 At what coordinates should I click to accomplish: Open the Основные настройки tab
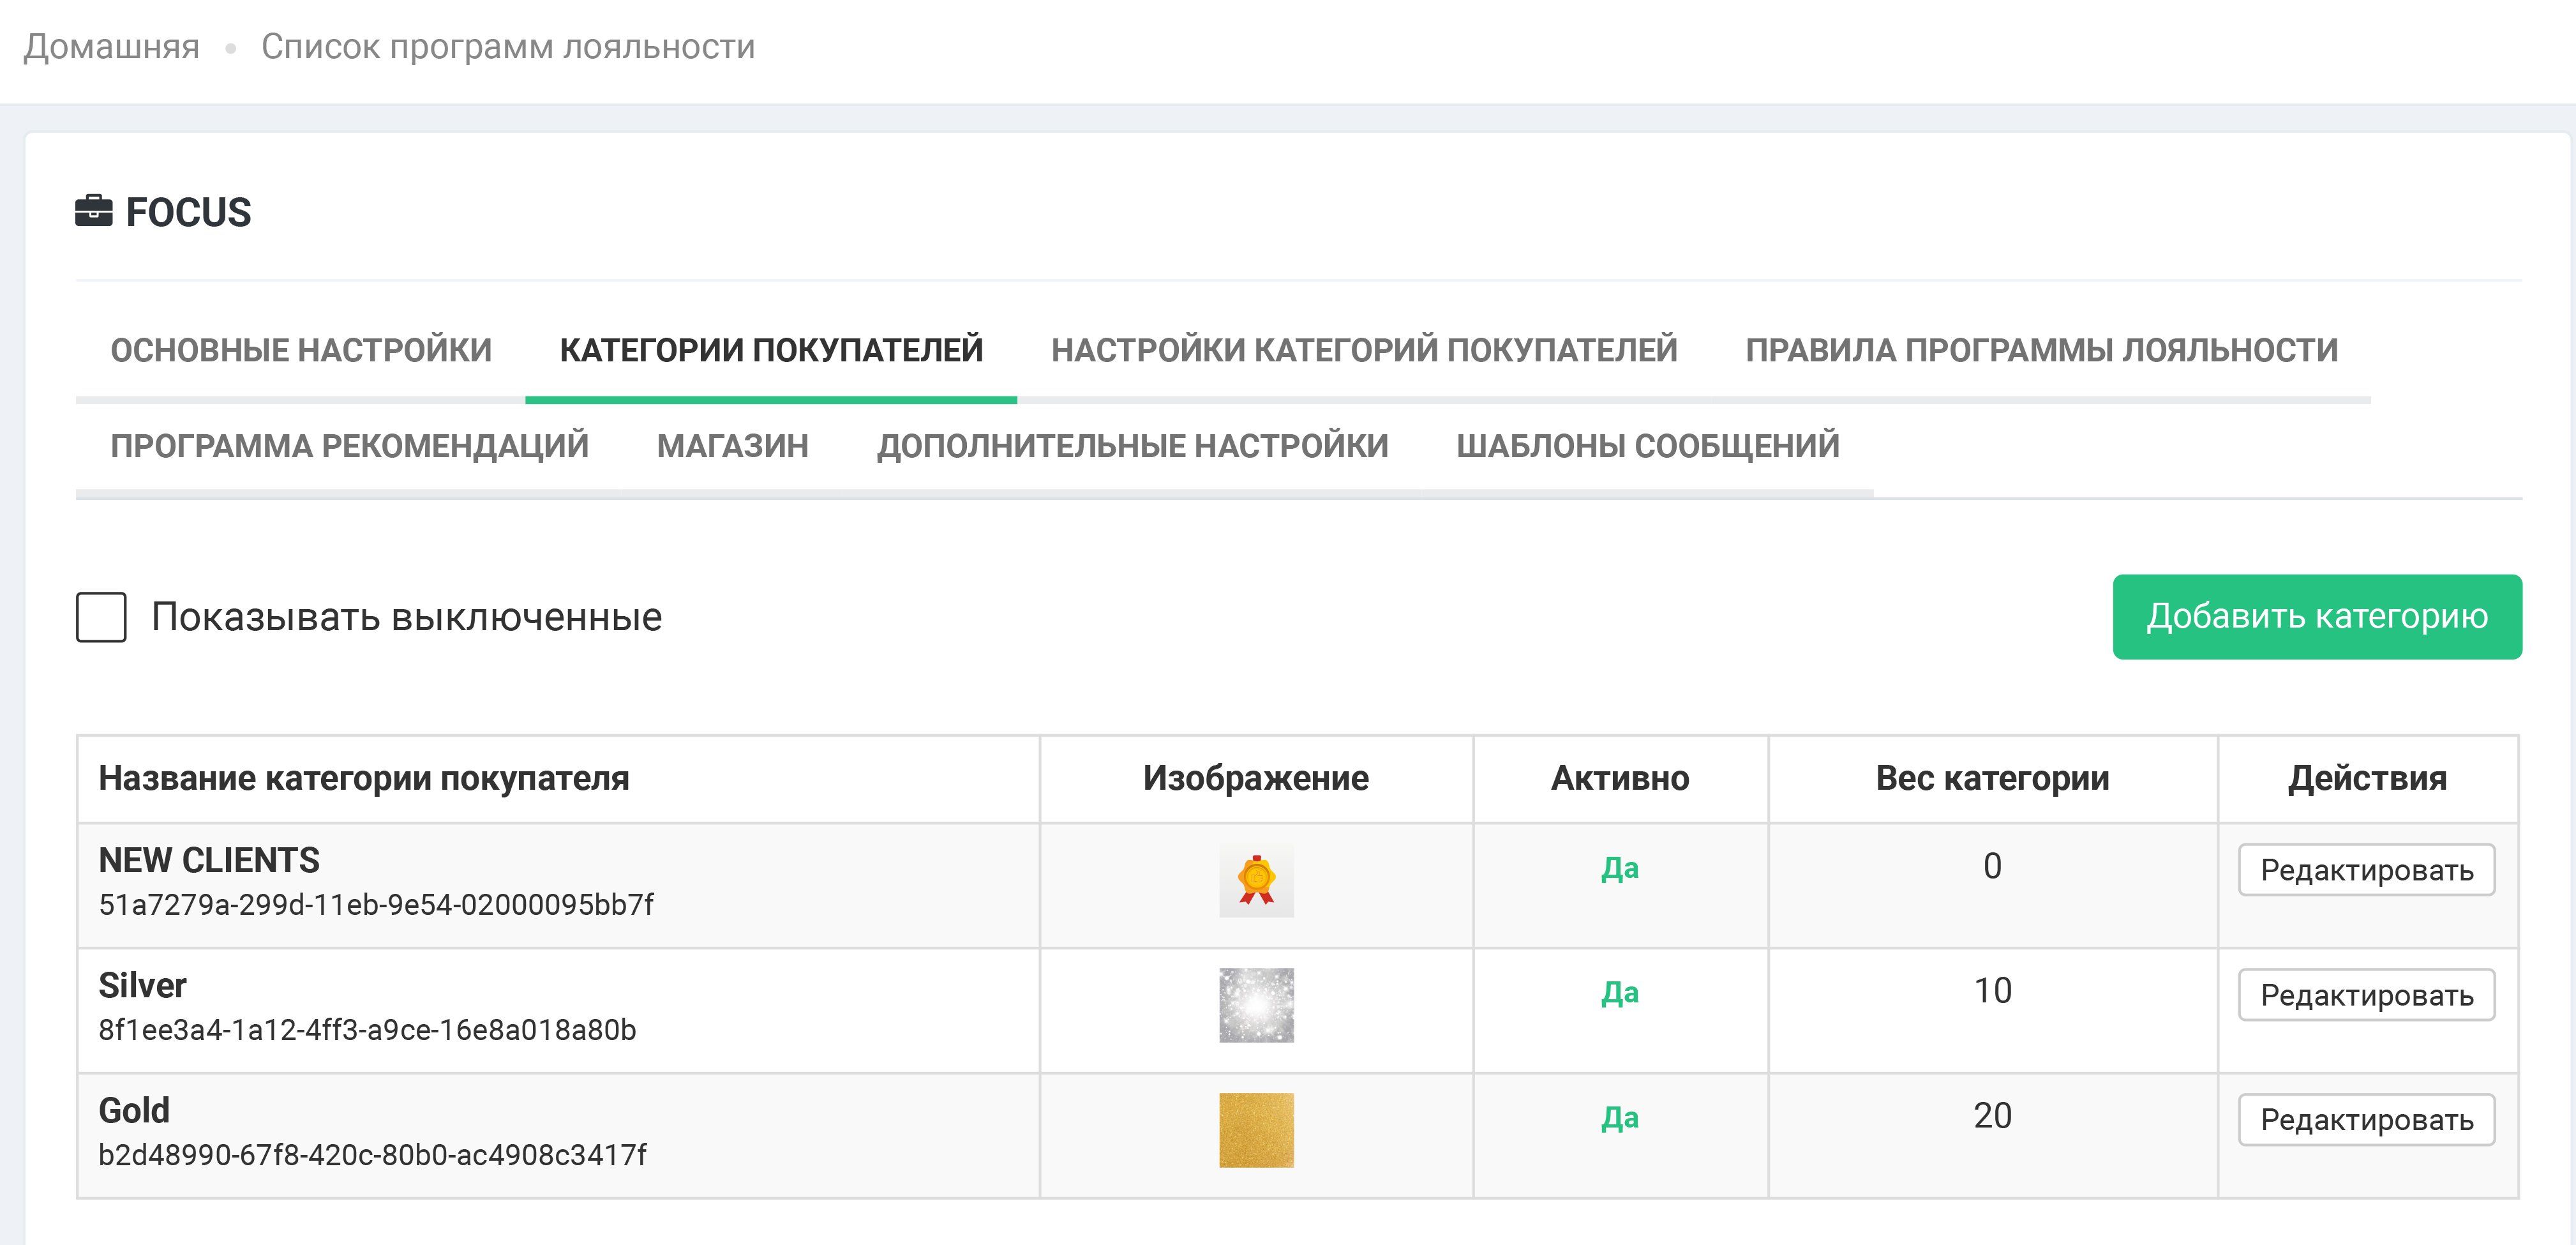pos(301,350)
